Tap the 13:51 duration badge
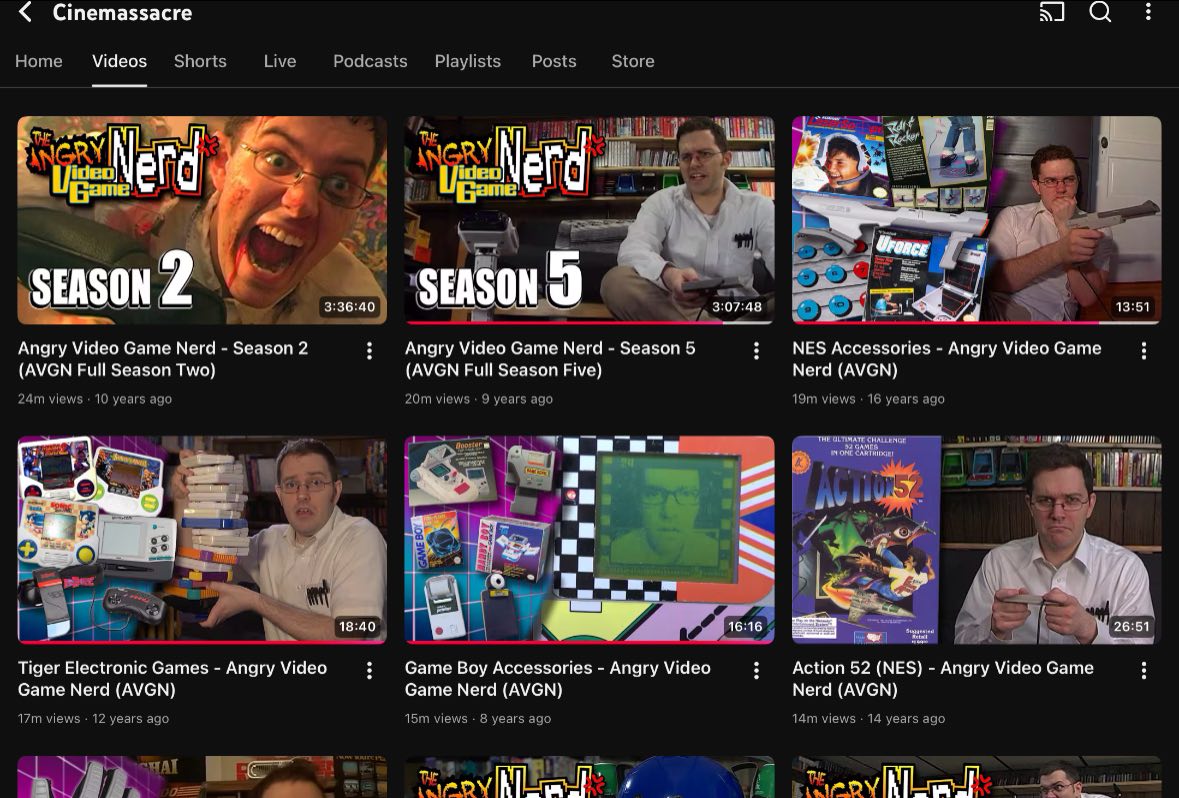Viewport: 1179px width, 798px height. (1132, 307)
